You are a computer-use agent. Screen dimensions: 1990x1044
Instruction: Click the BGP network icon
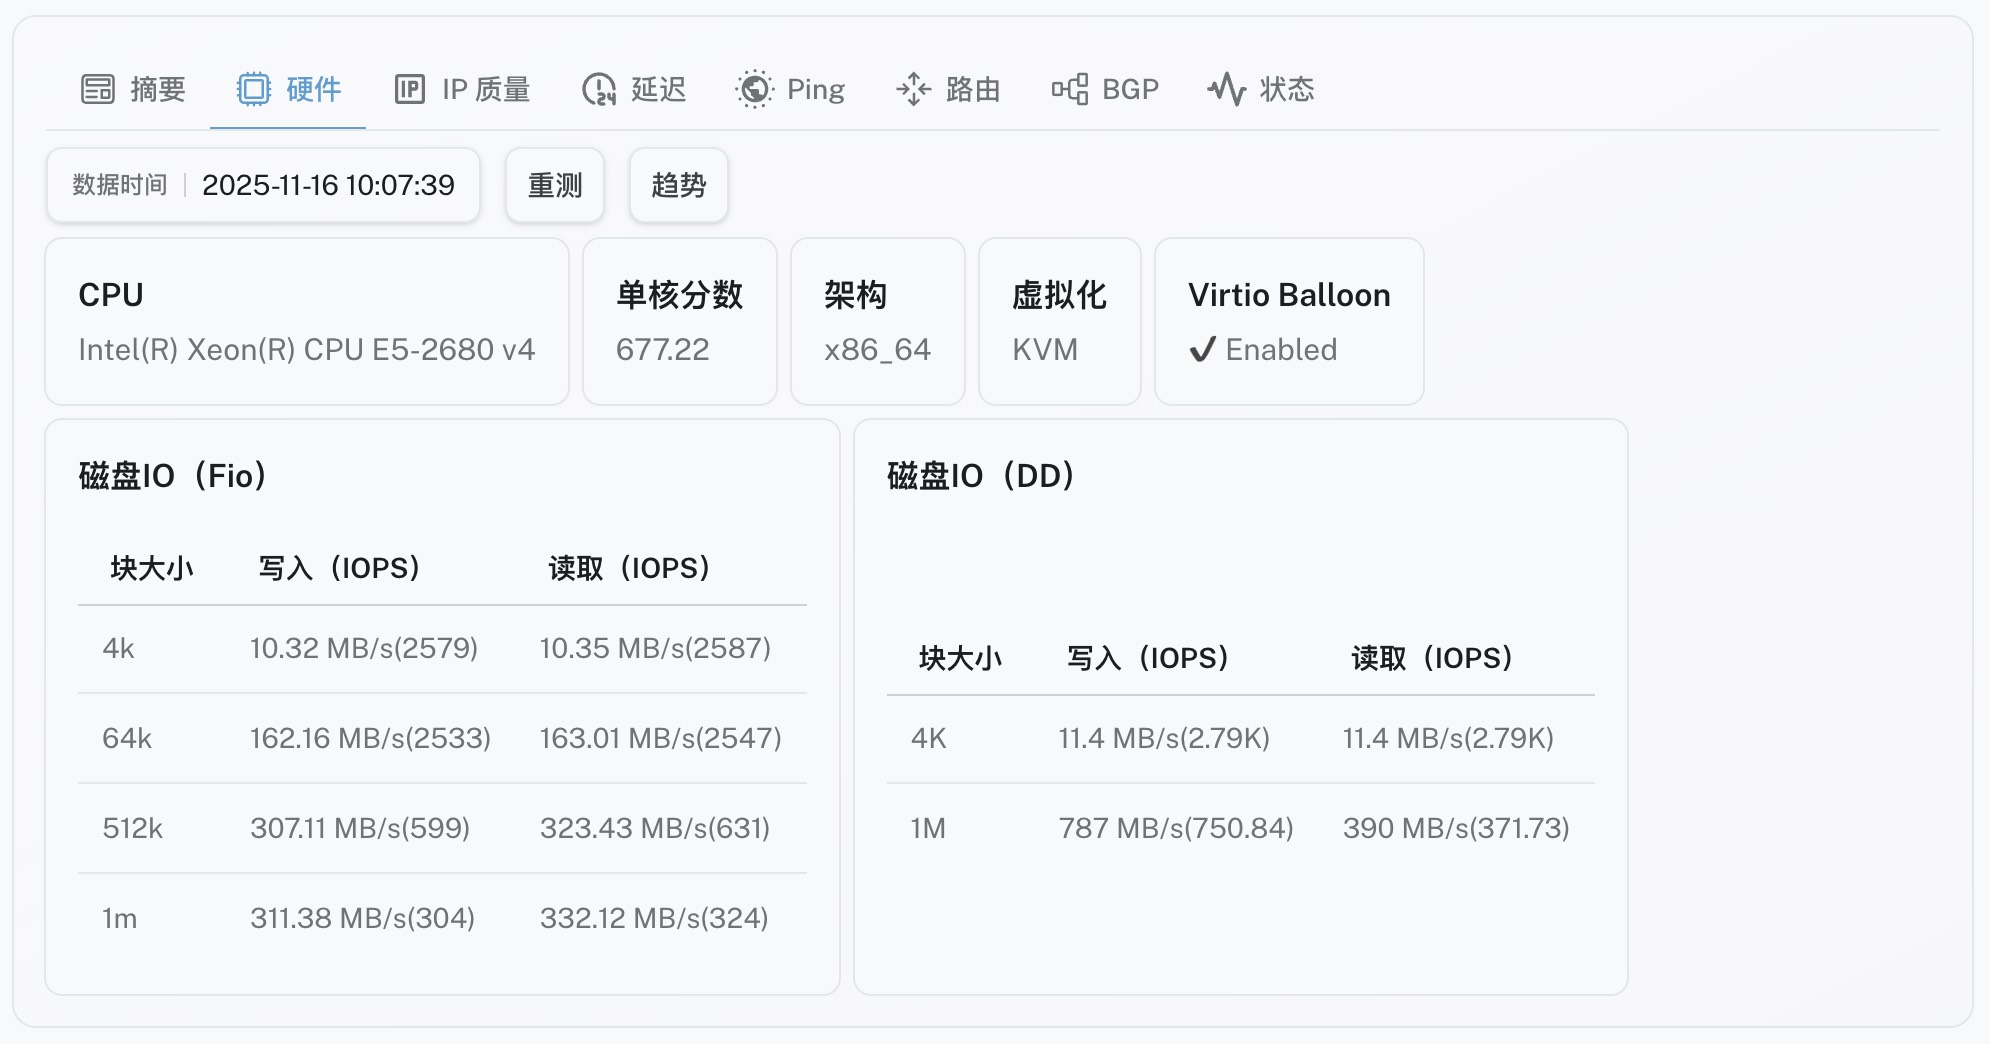point(1069,89)
